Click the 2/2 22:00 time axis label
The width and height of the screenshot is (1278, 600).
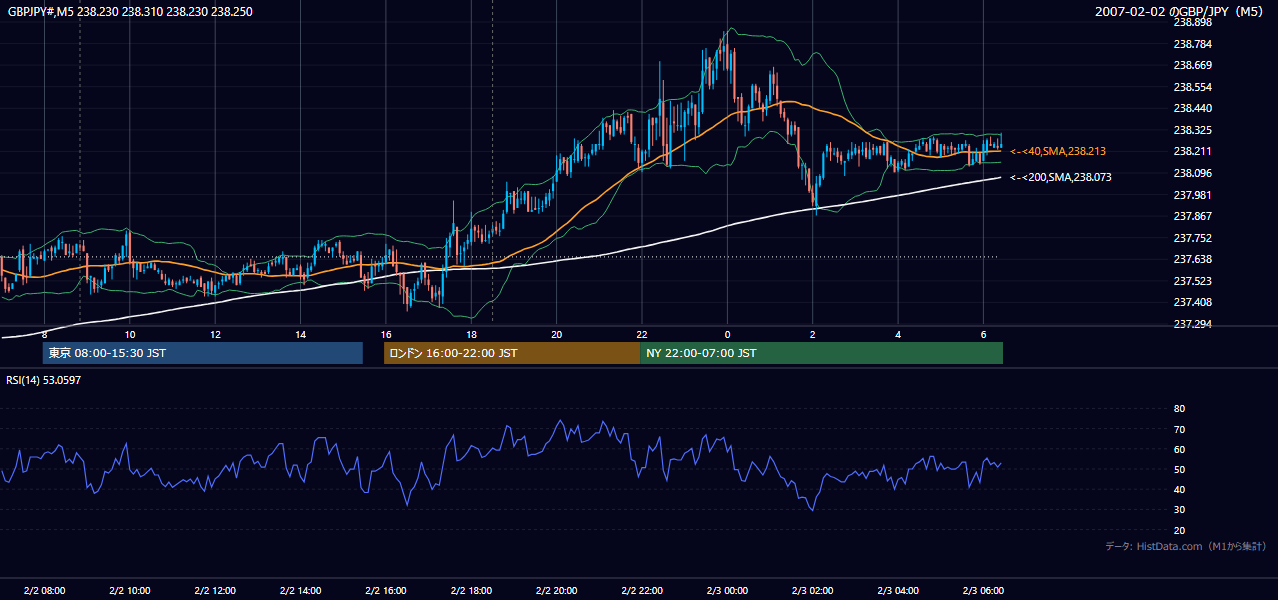point(642,590)
